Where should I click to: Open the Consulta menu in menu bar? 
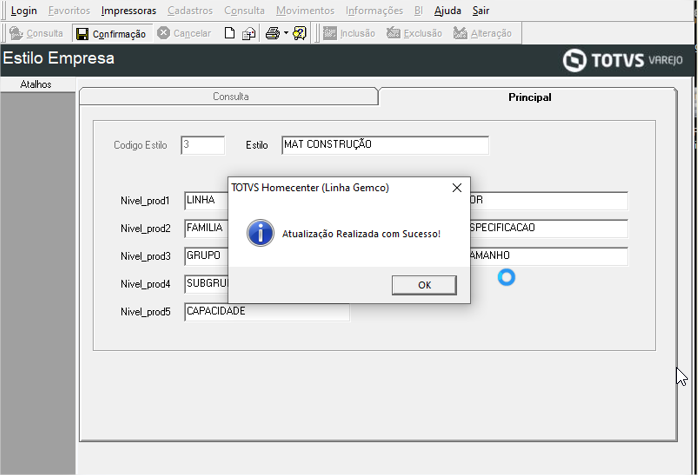244,10
